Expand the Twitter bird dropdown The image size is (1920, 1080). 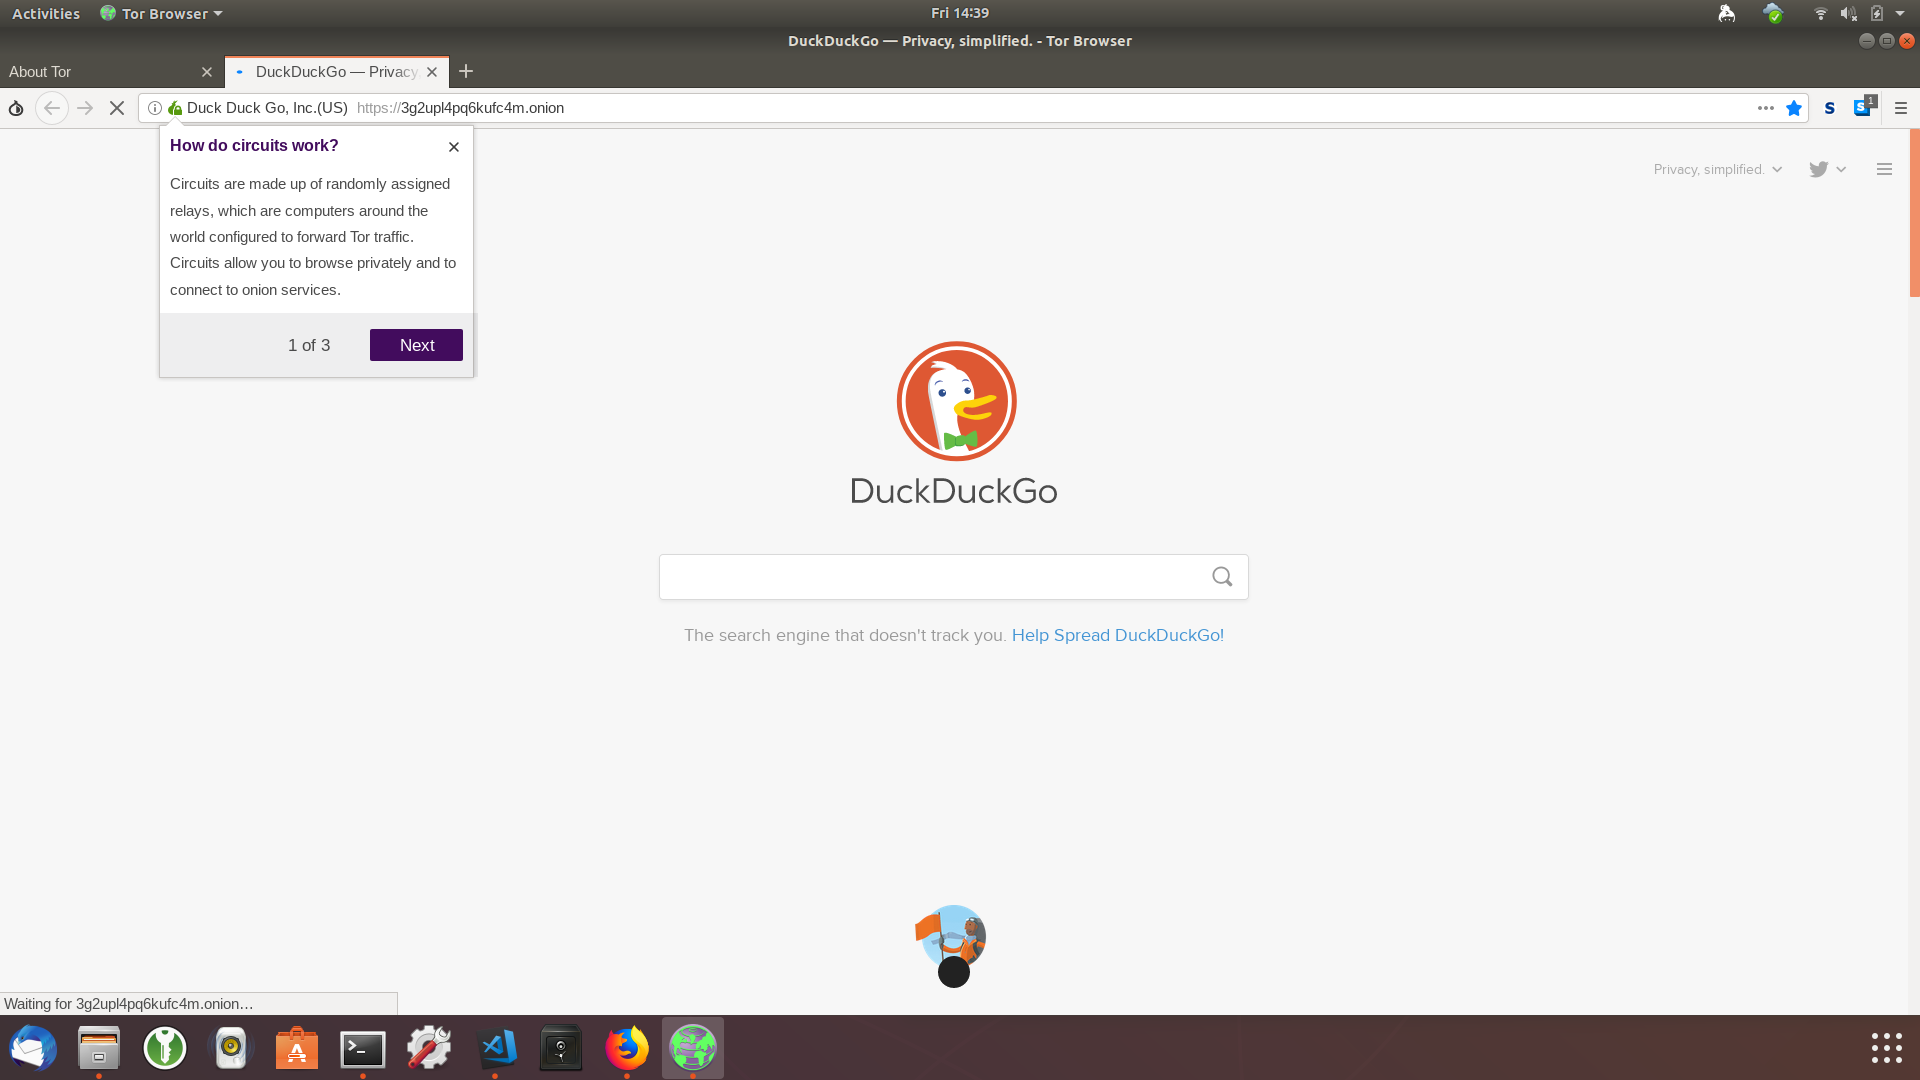point(1827,169)
